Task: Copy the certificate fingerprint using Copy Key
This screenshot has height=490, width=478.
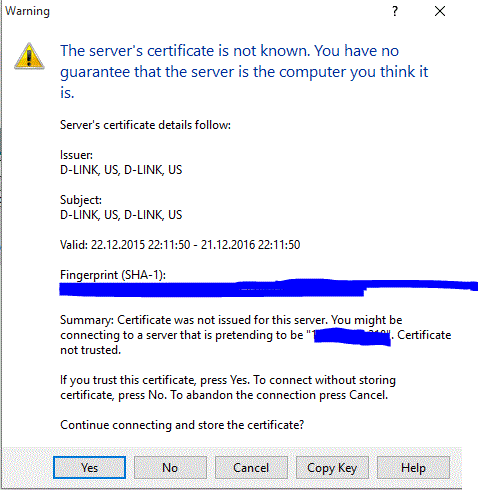Action: click(332, 467)
